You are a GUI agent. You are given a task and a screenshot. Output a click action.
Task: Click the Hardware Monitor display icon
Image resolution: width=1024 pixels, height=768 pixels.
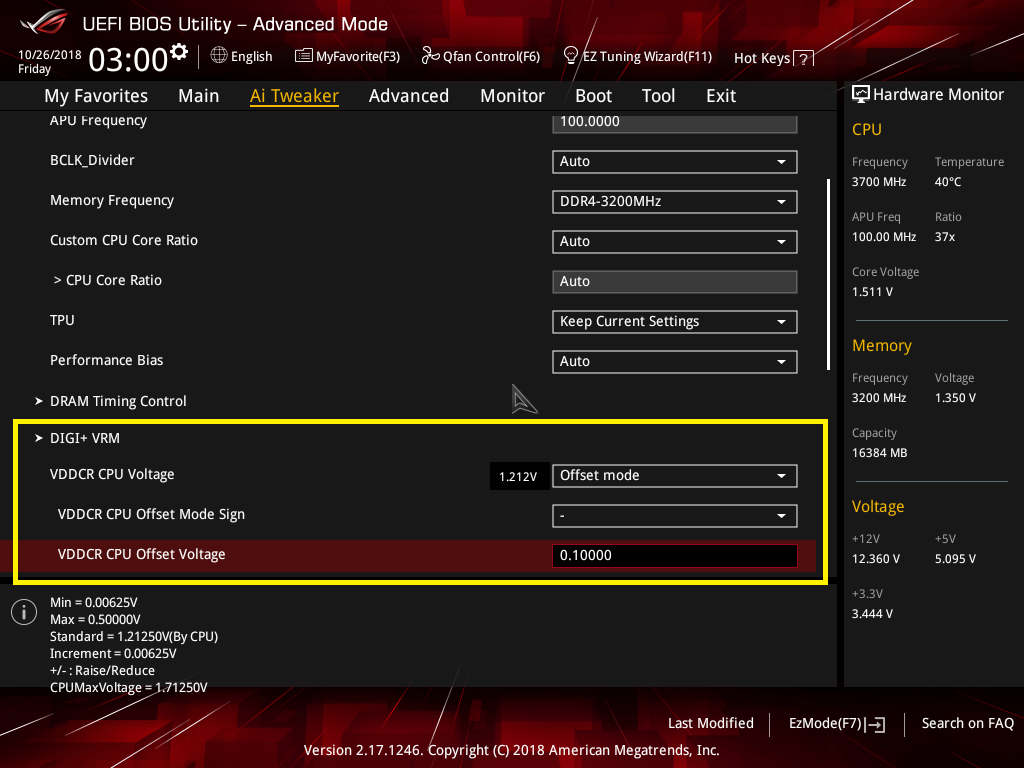coord(861,95)
